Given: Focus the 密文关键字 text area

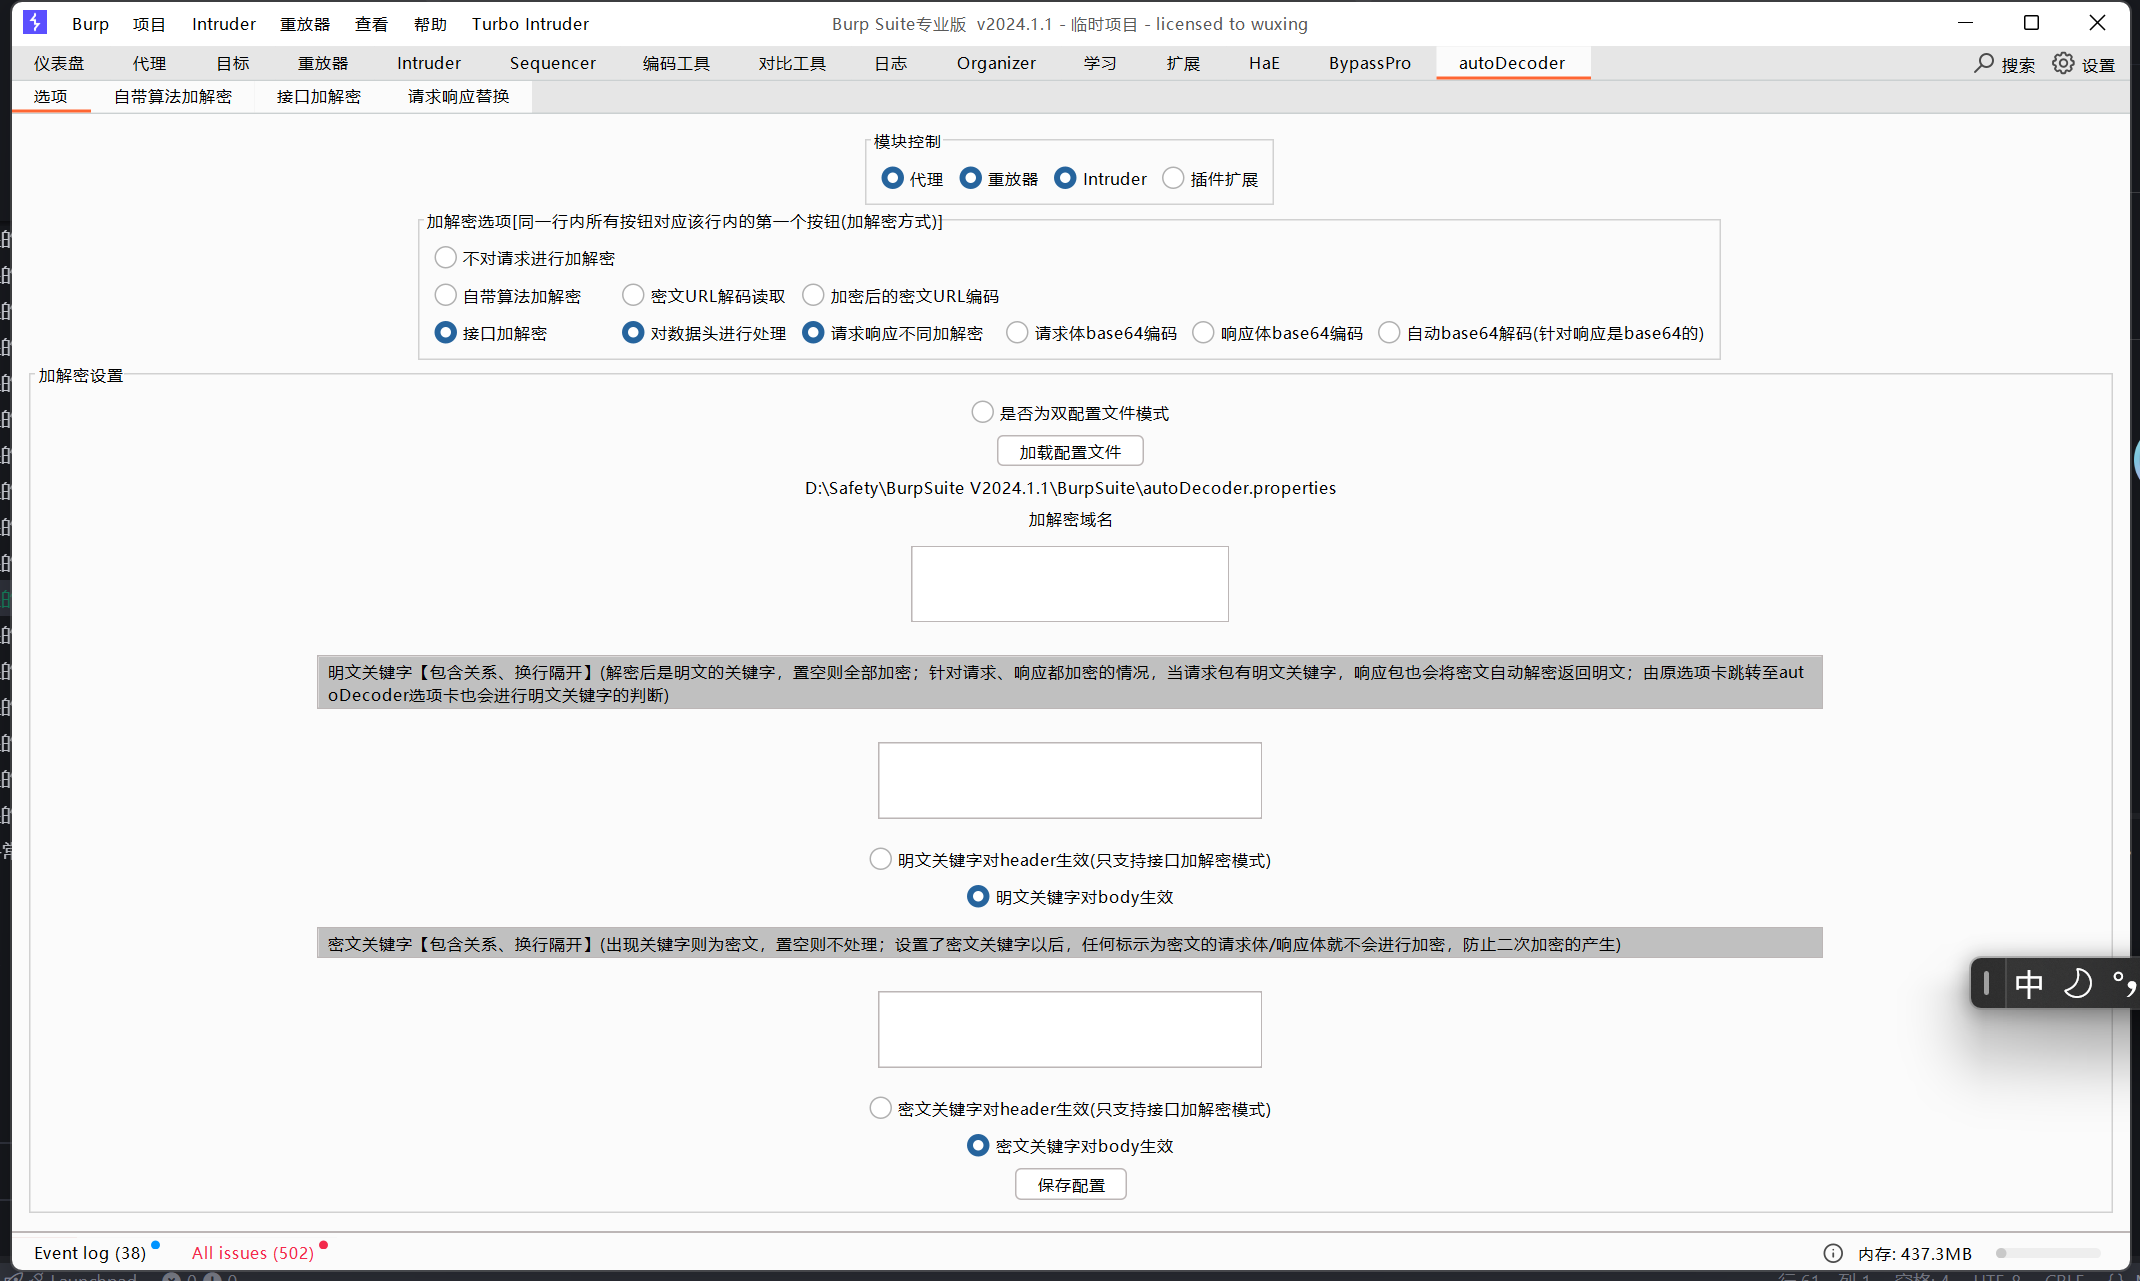Looking at the screenshot, I should point(1070,1029).
